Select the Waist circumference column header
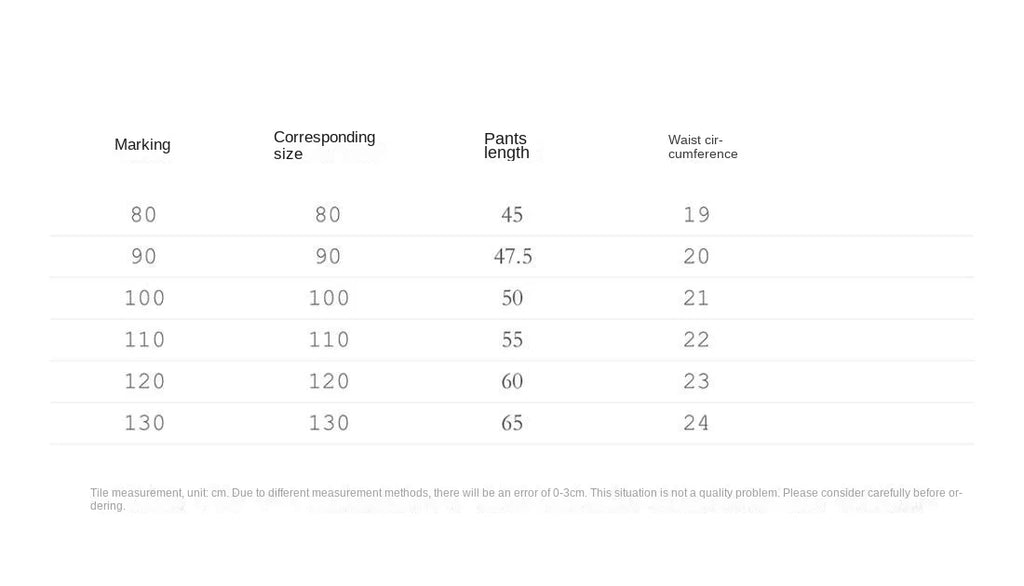Image resolution: width=1024 pixels, height=586 pixels. (702, 147)
